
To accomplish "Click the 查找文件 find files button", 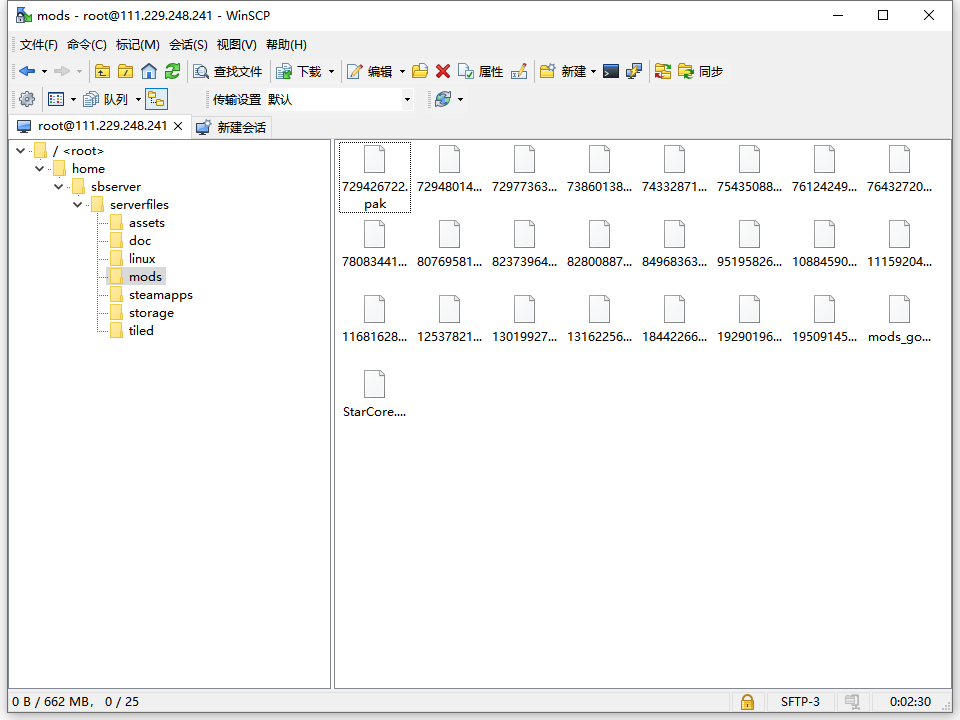I will click(228, 72).
